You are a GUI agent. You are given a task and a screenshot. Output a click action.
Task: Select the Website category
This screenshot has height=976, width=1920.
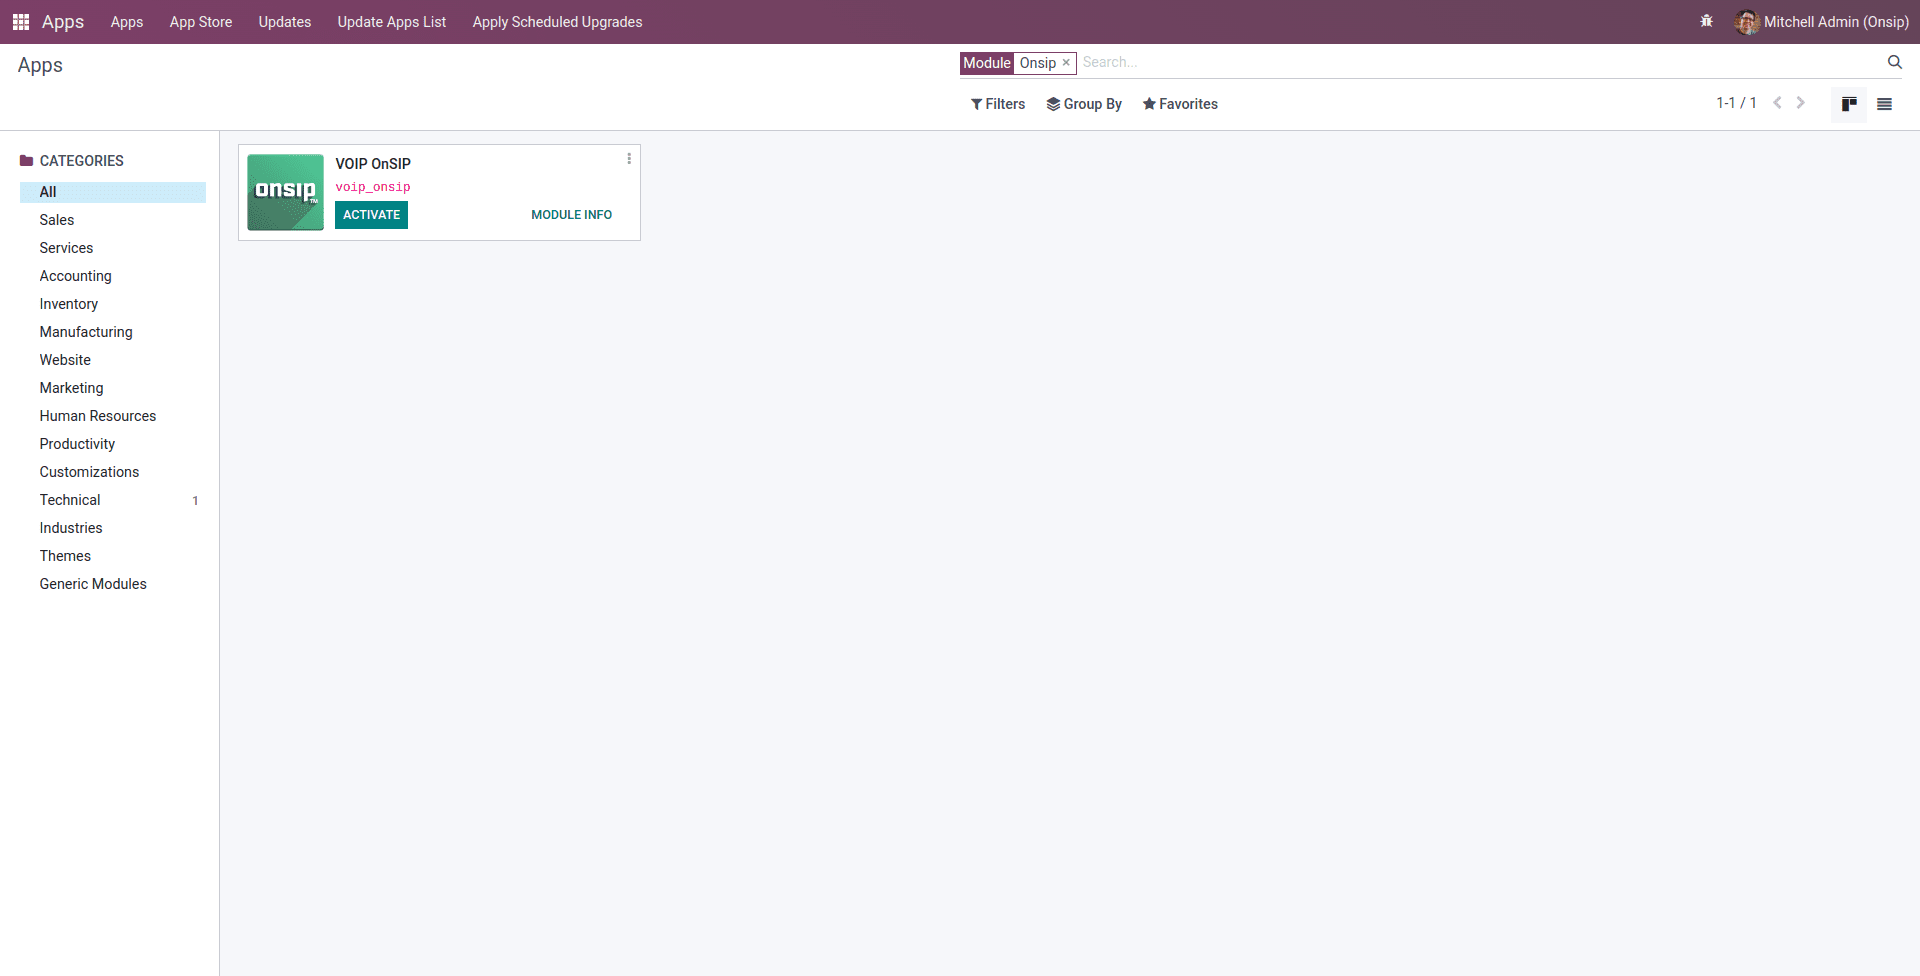[113, 360]
